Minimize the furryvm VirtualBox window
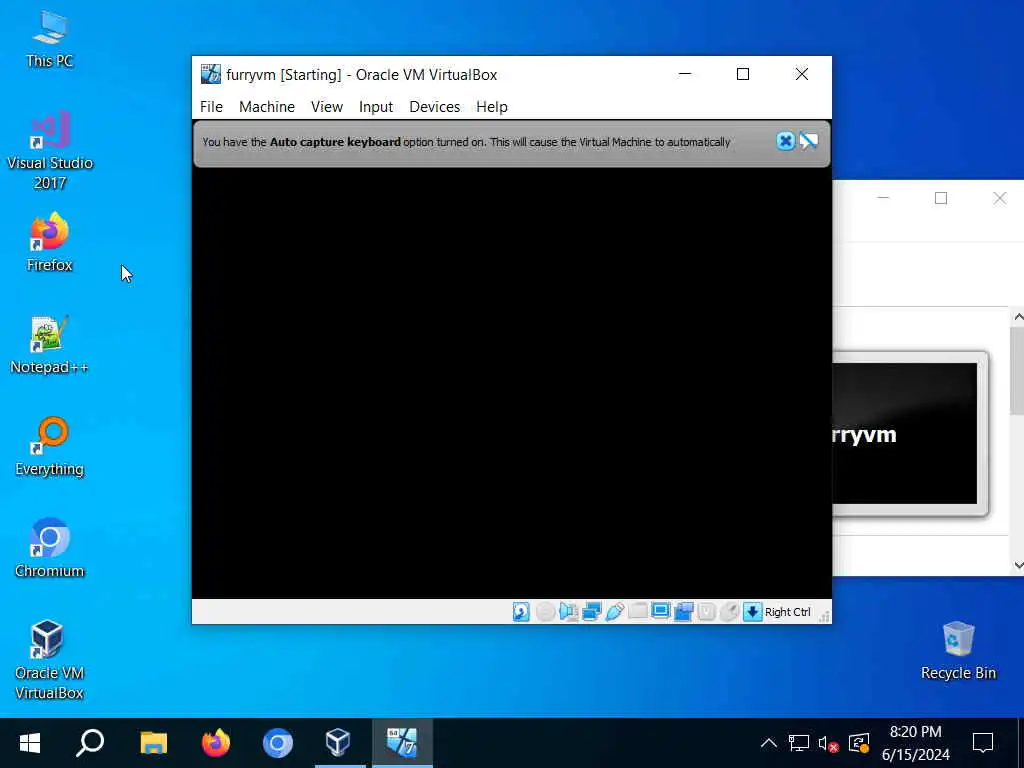Image resolution: width=1024 pixels, height=768 pixels. [x=684, y=74]
